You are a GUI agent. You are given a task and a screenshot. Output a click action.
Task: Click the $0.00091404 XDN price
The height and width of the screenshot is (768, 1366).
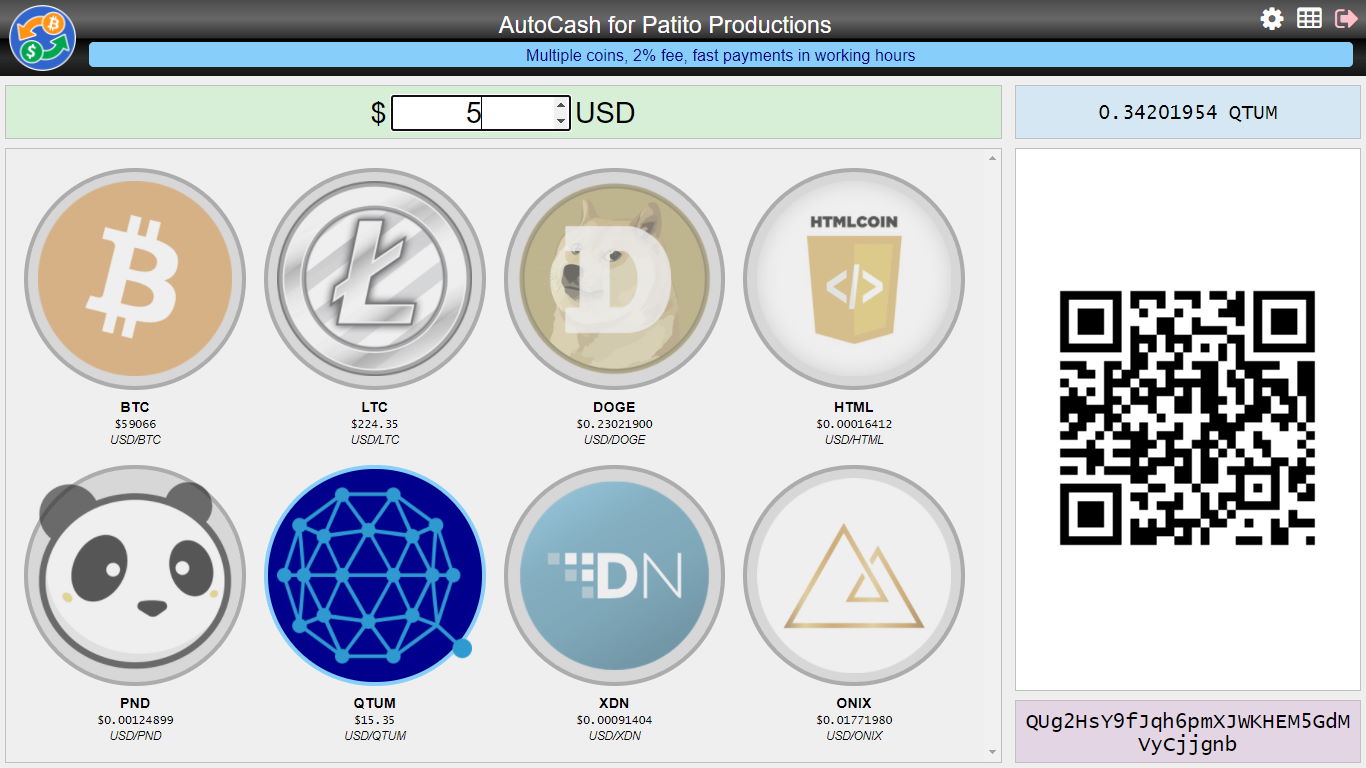614,720
